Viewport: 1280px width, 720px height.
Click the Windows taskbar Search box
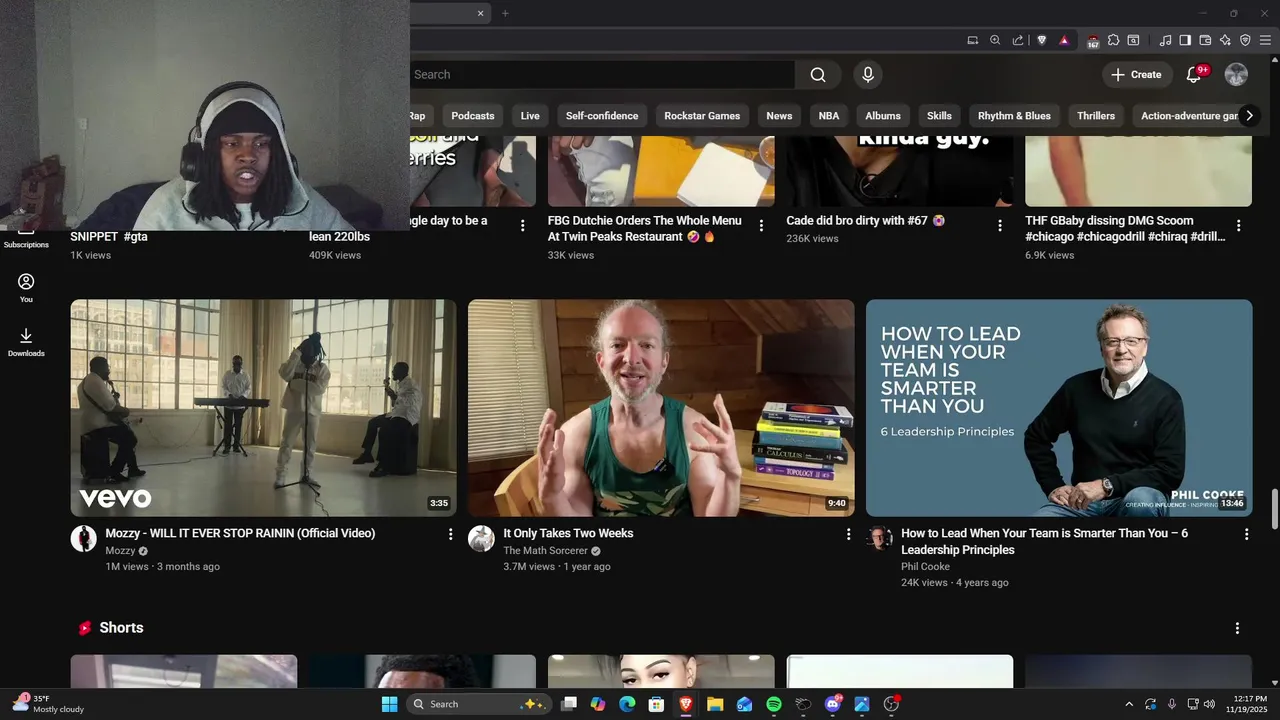478,704
